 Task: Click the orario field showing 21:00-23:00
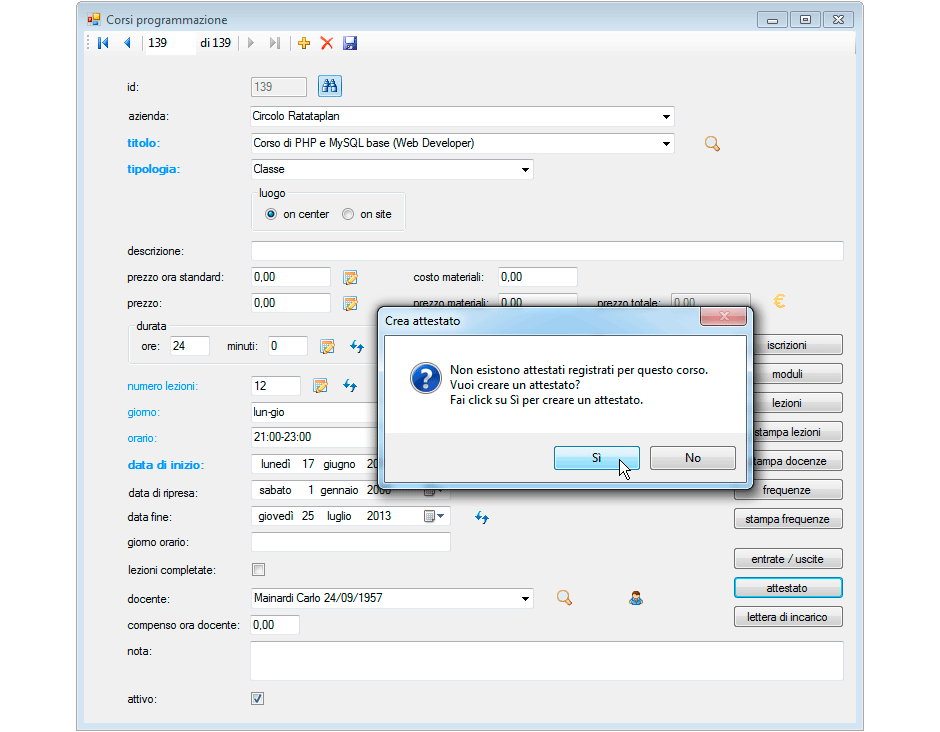(x=315, y=438)
